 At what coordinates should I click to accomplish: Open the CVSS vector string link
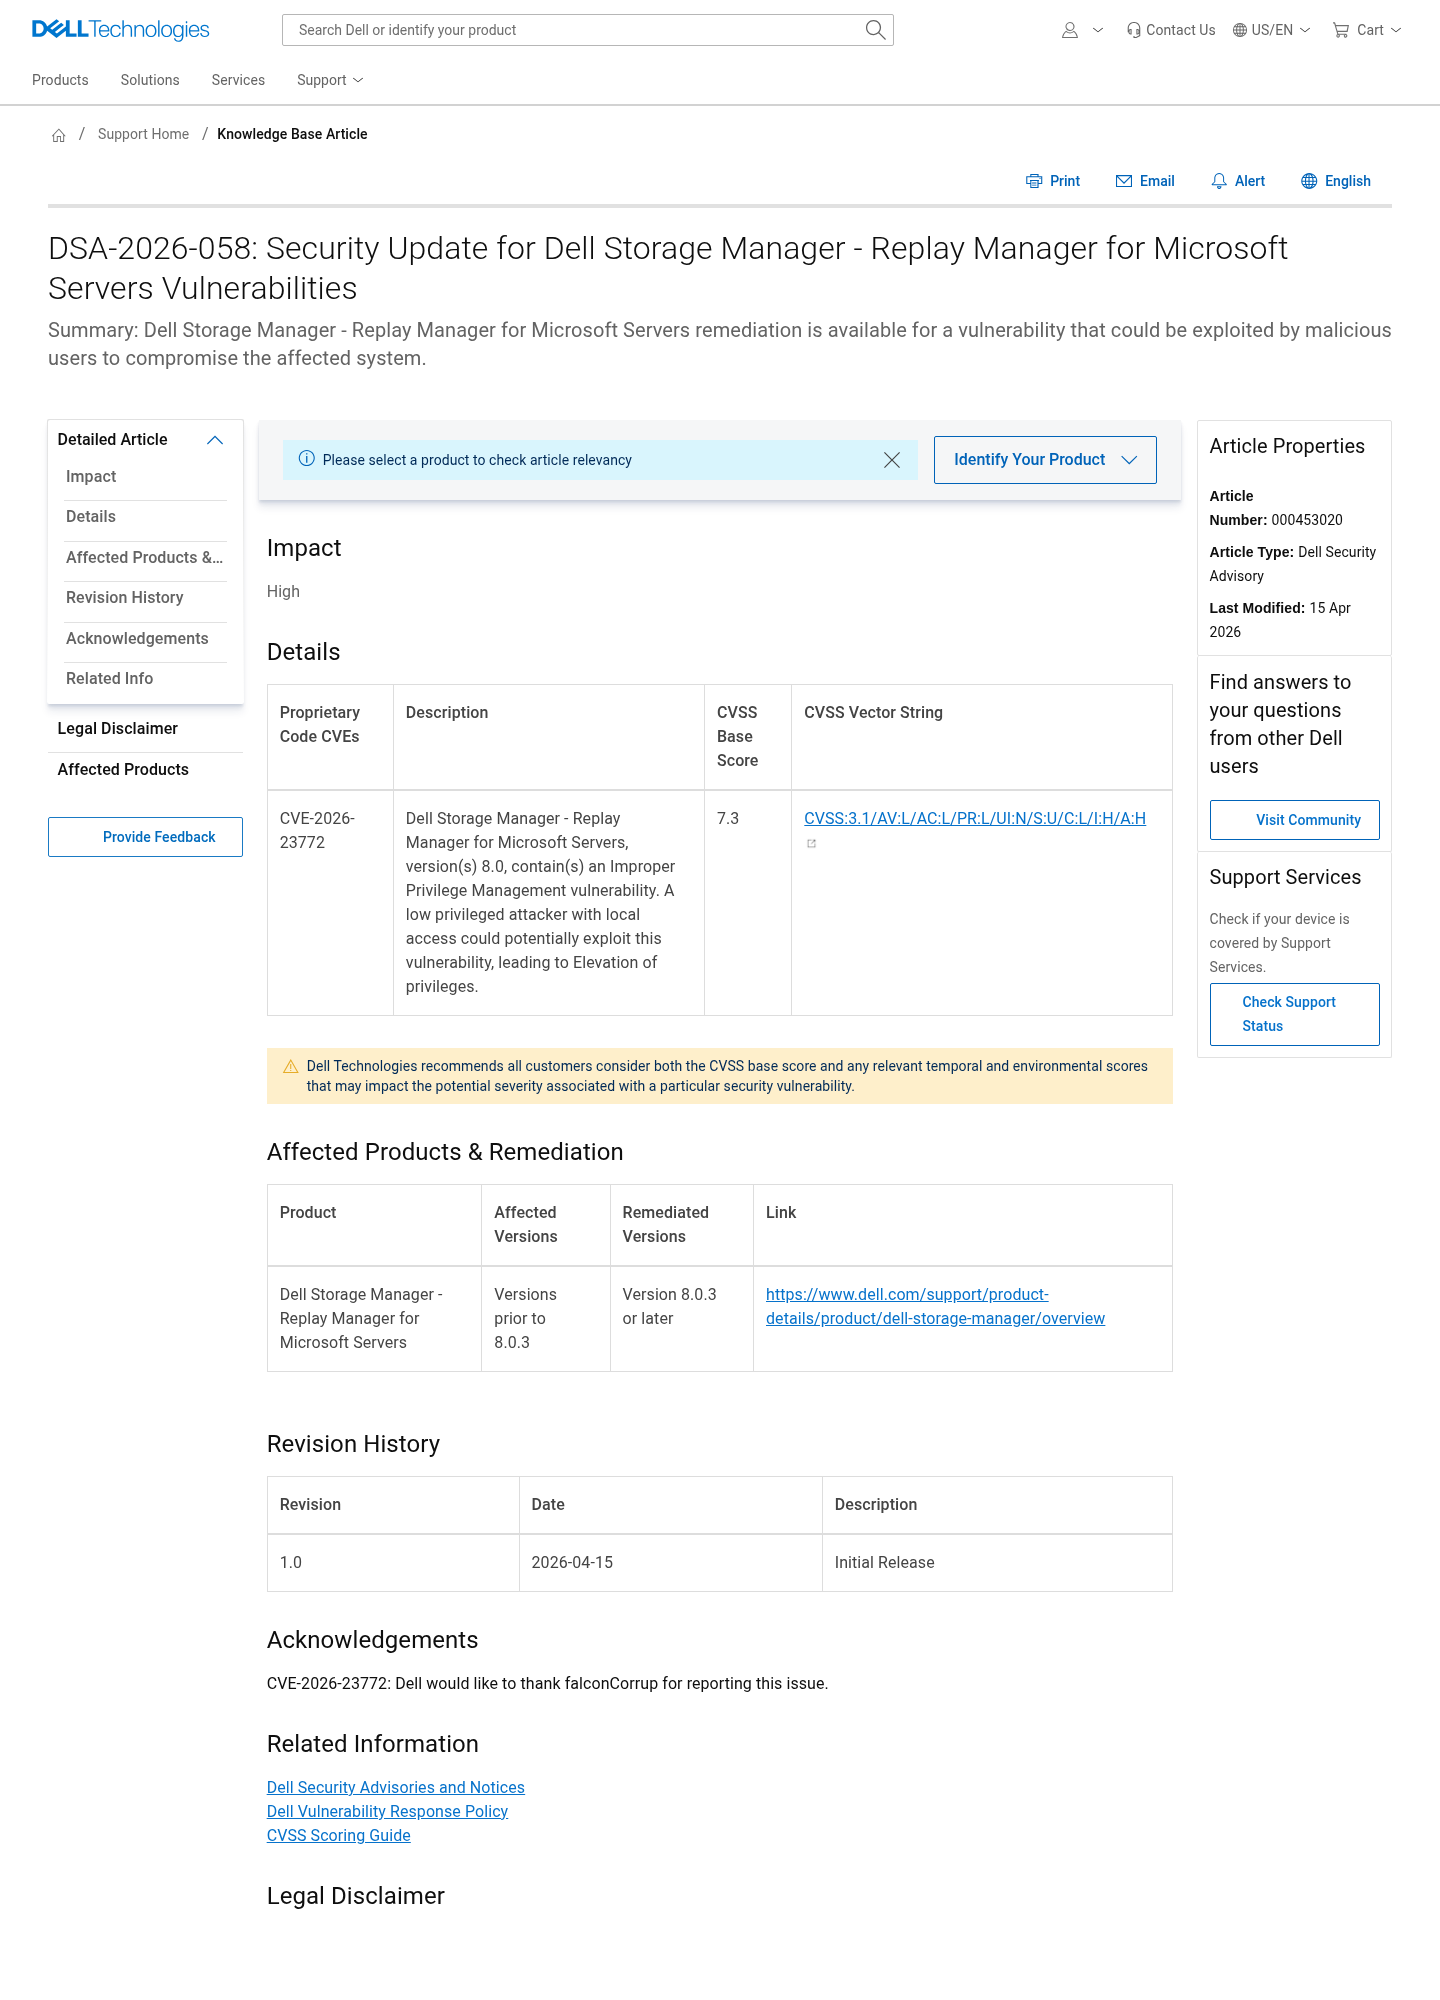[975, 818]
